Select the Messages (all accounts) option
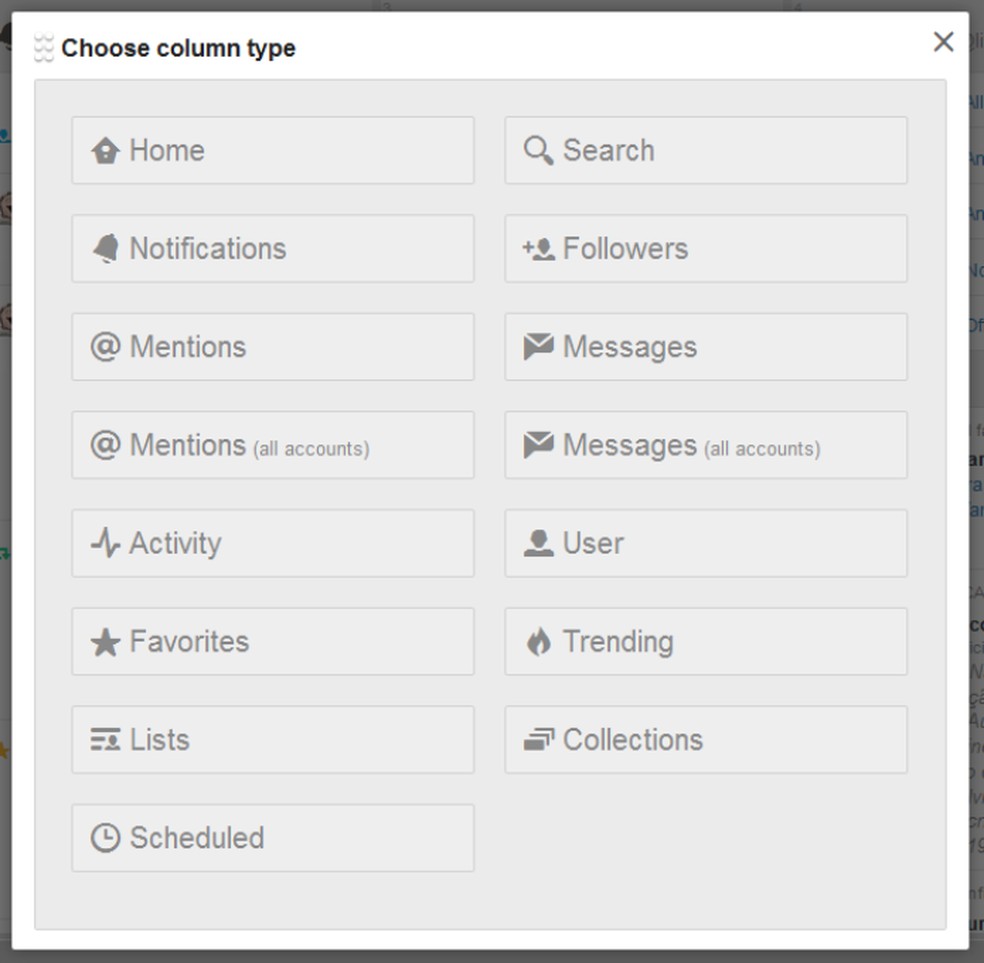Screen dimensions: 984x963 (x=706, y=445)
